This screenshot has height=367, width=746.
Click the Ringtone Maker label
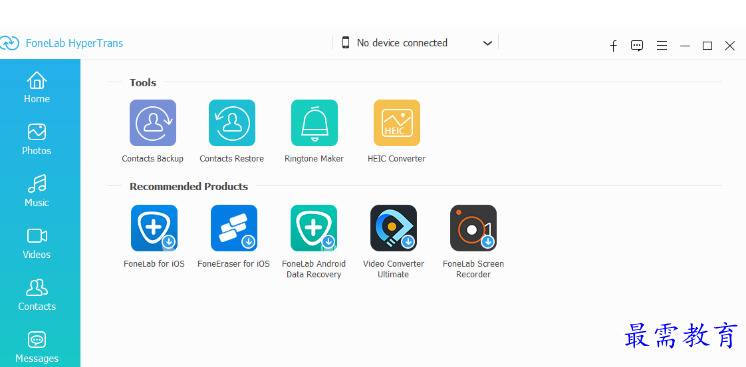click(x=314, y=159)
